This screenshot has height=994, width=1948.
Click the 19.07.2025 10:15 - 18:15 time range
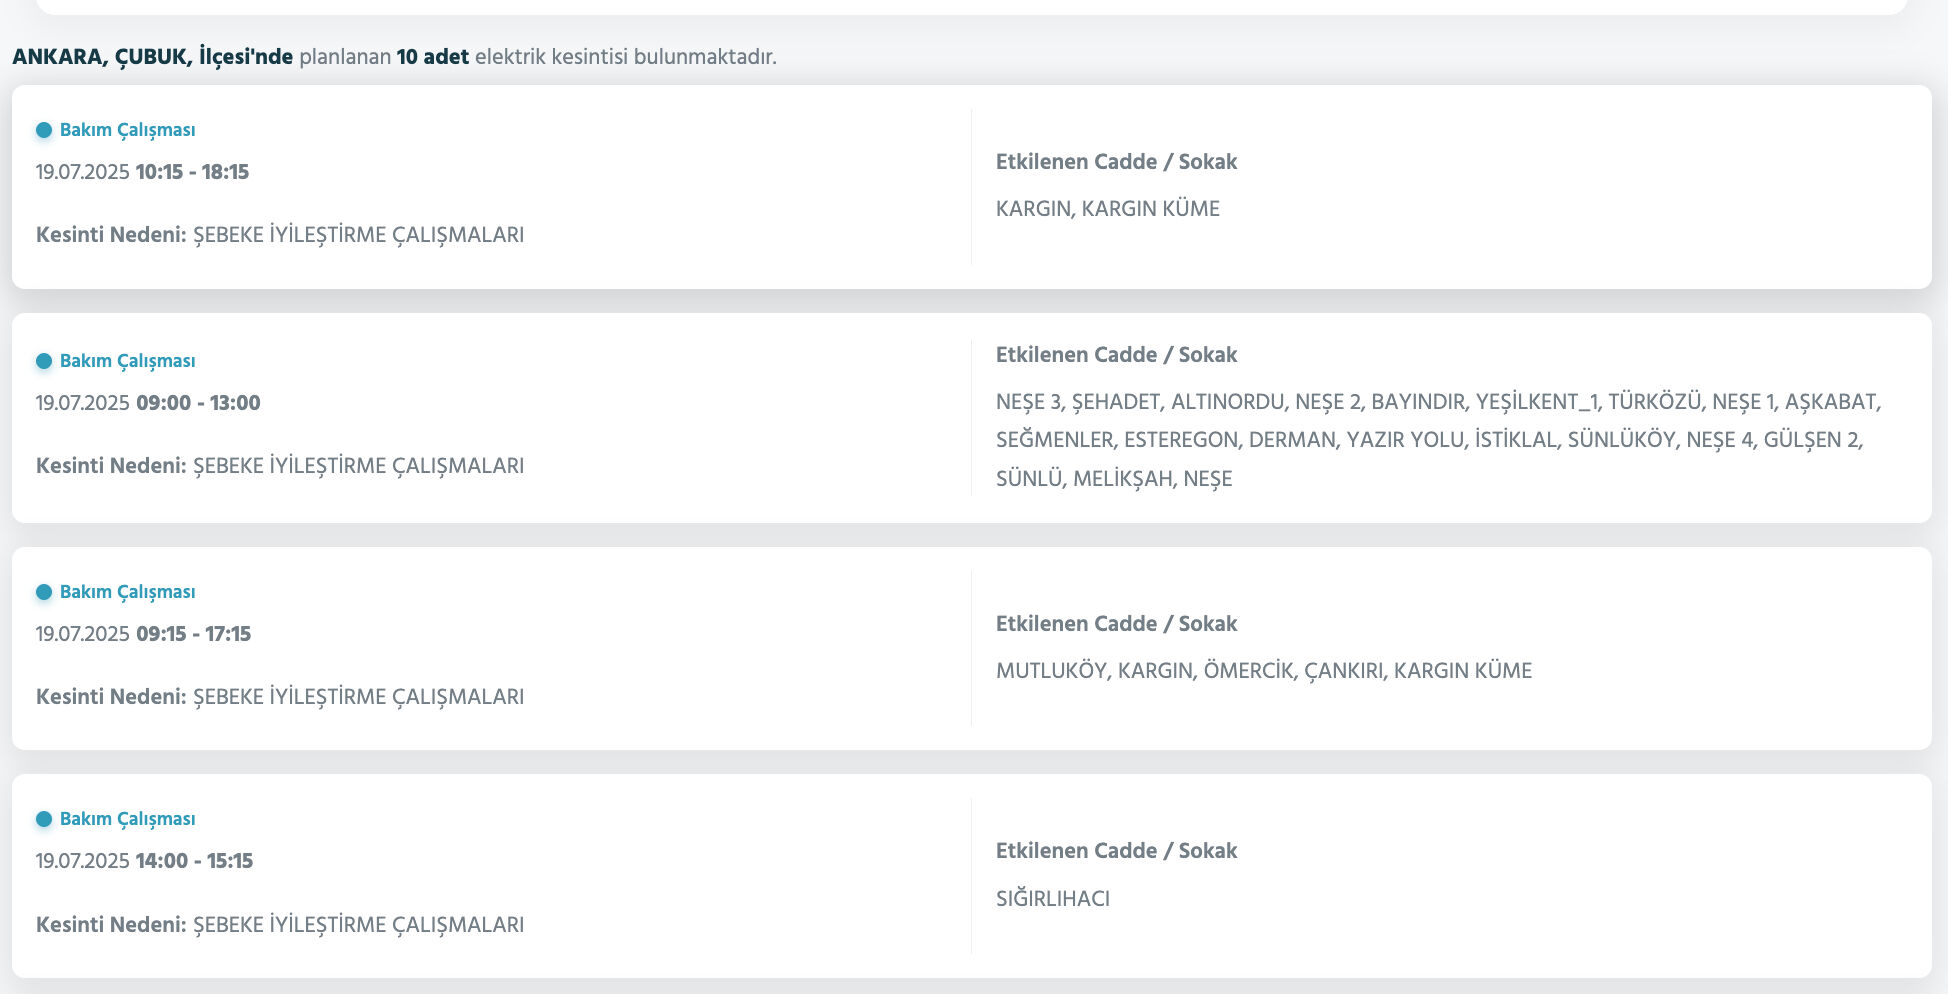[142, 172]
